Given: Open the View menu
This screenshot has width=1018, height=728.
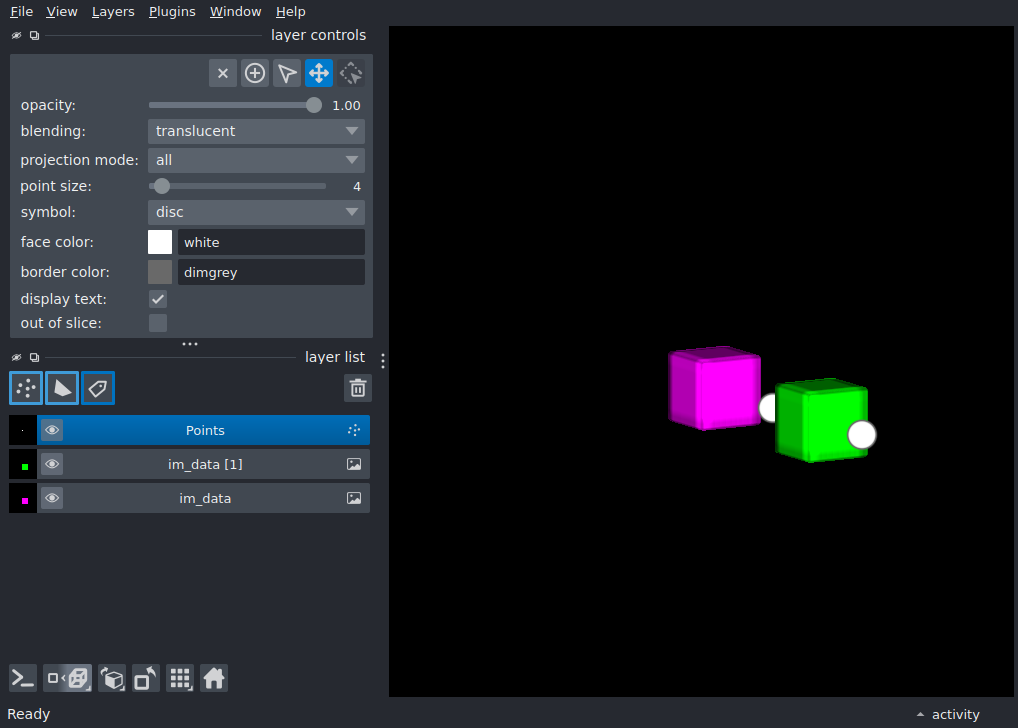Looking at the screenshot, I should pos(62,12).
